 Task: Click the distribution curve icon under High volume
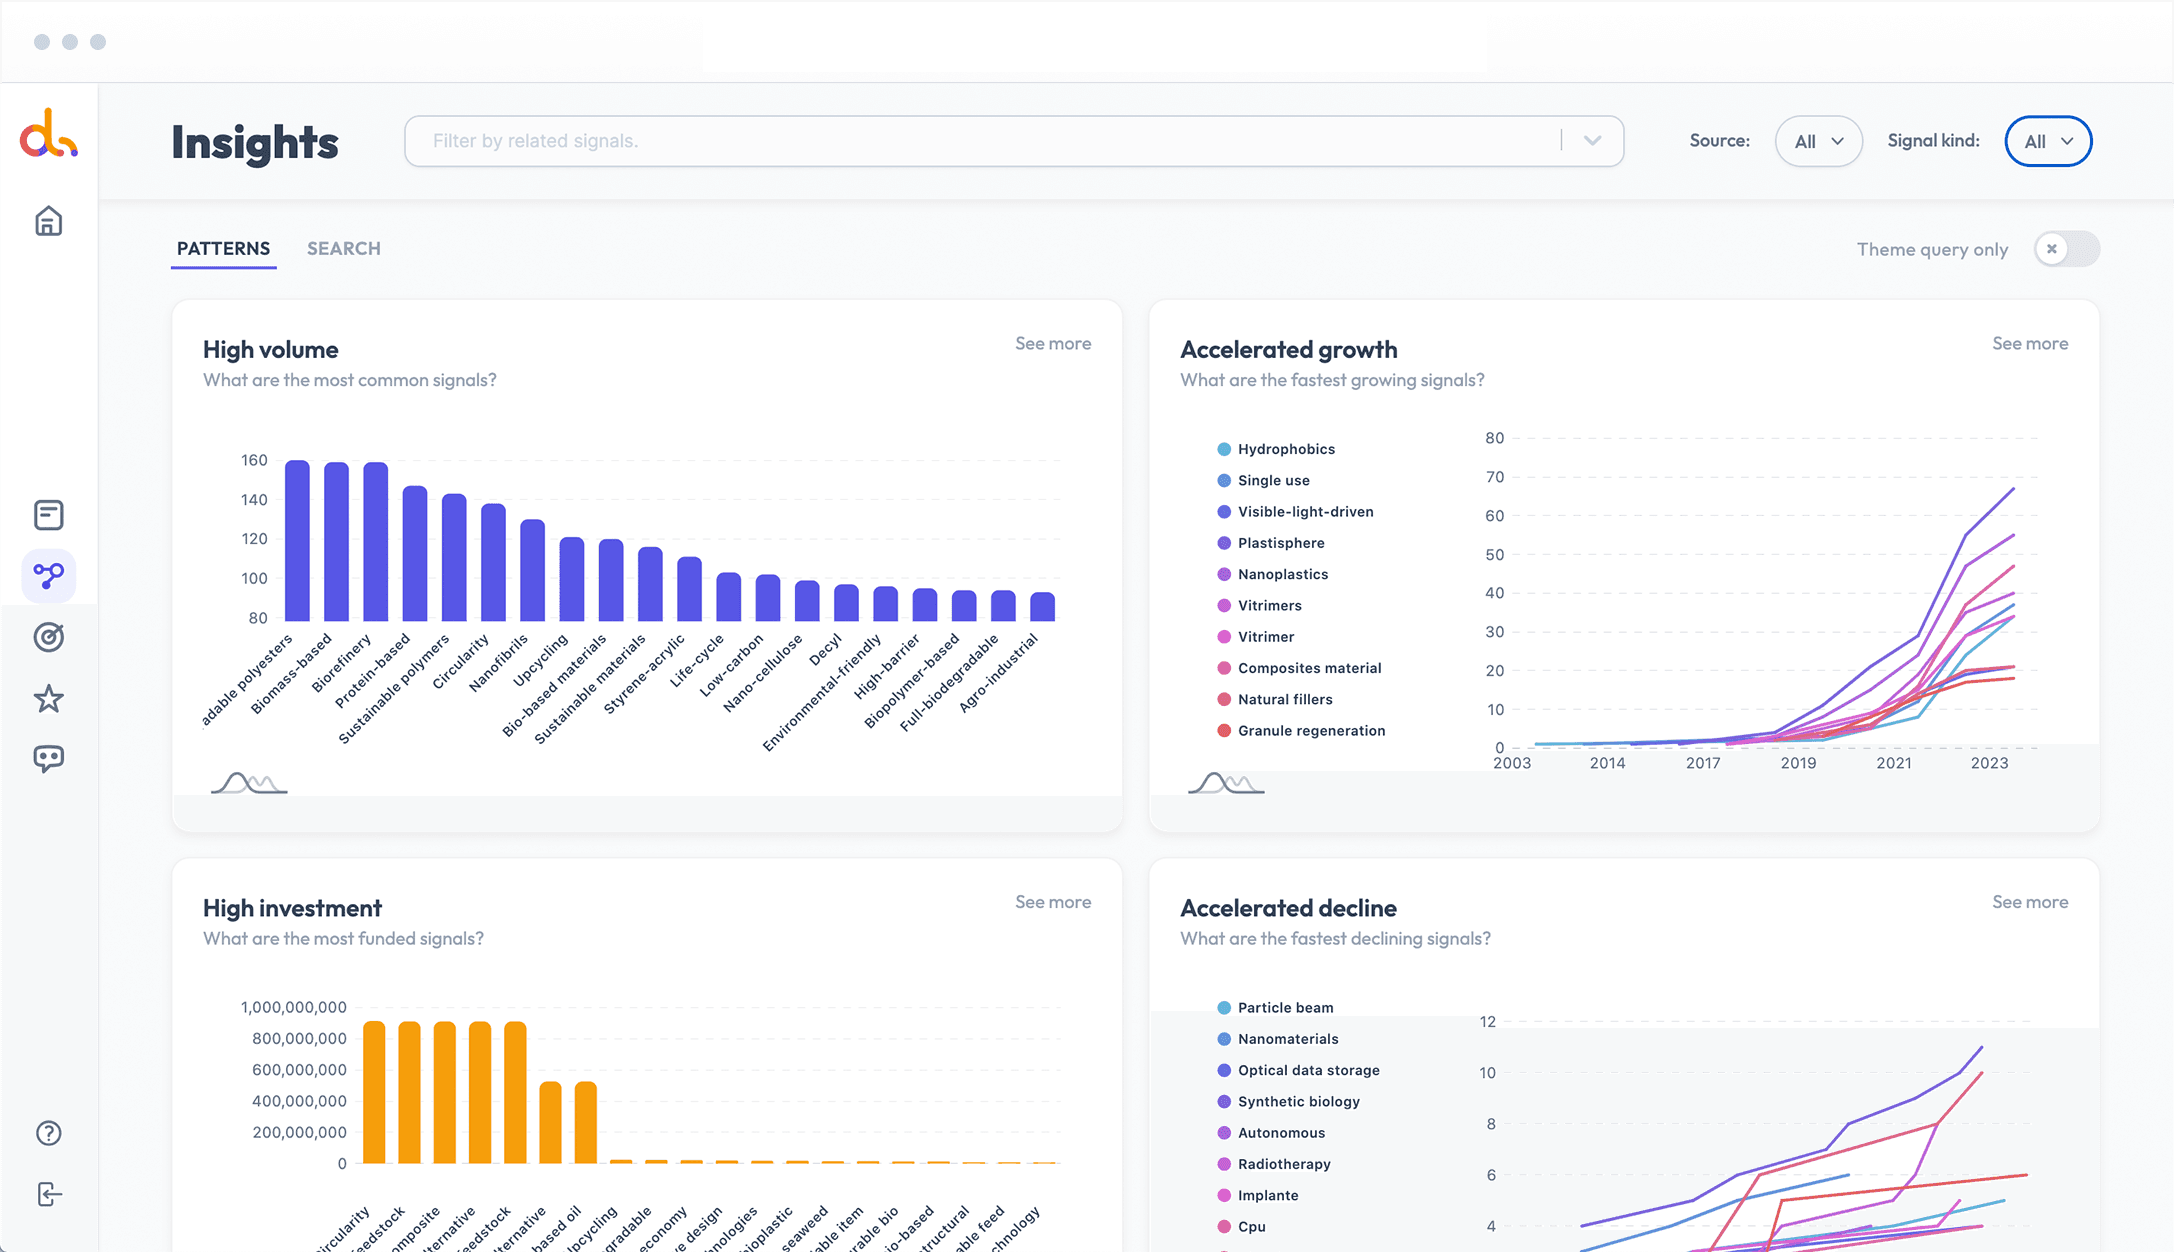coord(249,783)
